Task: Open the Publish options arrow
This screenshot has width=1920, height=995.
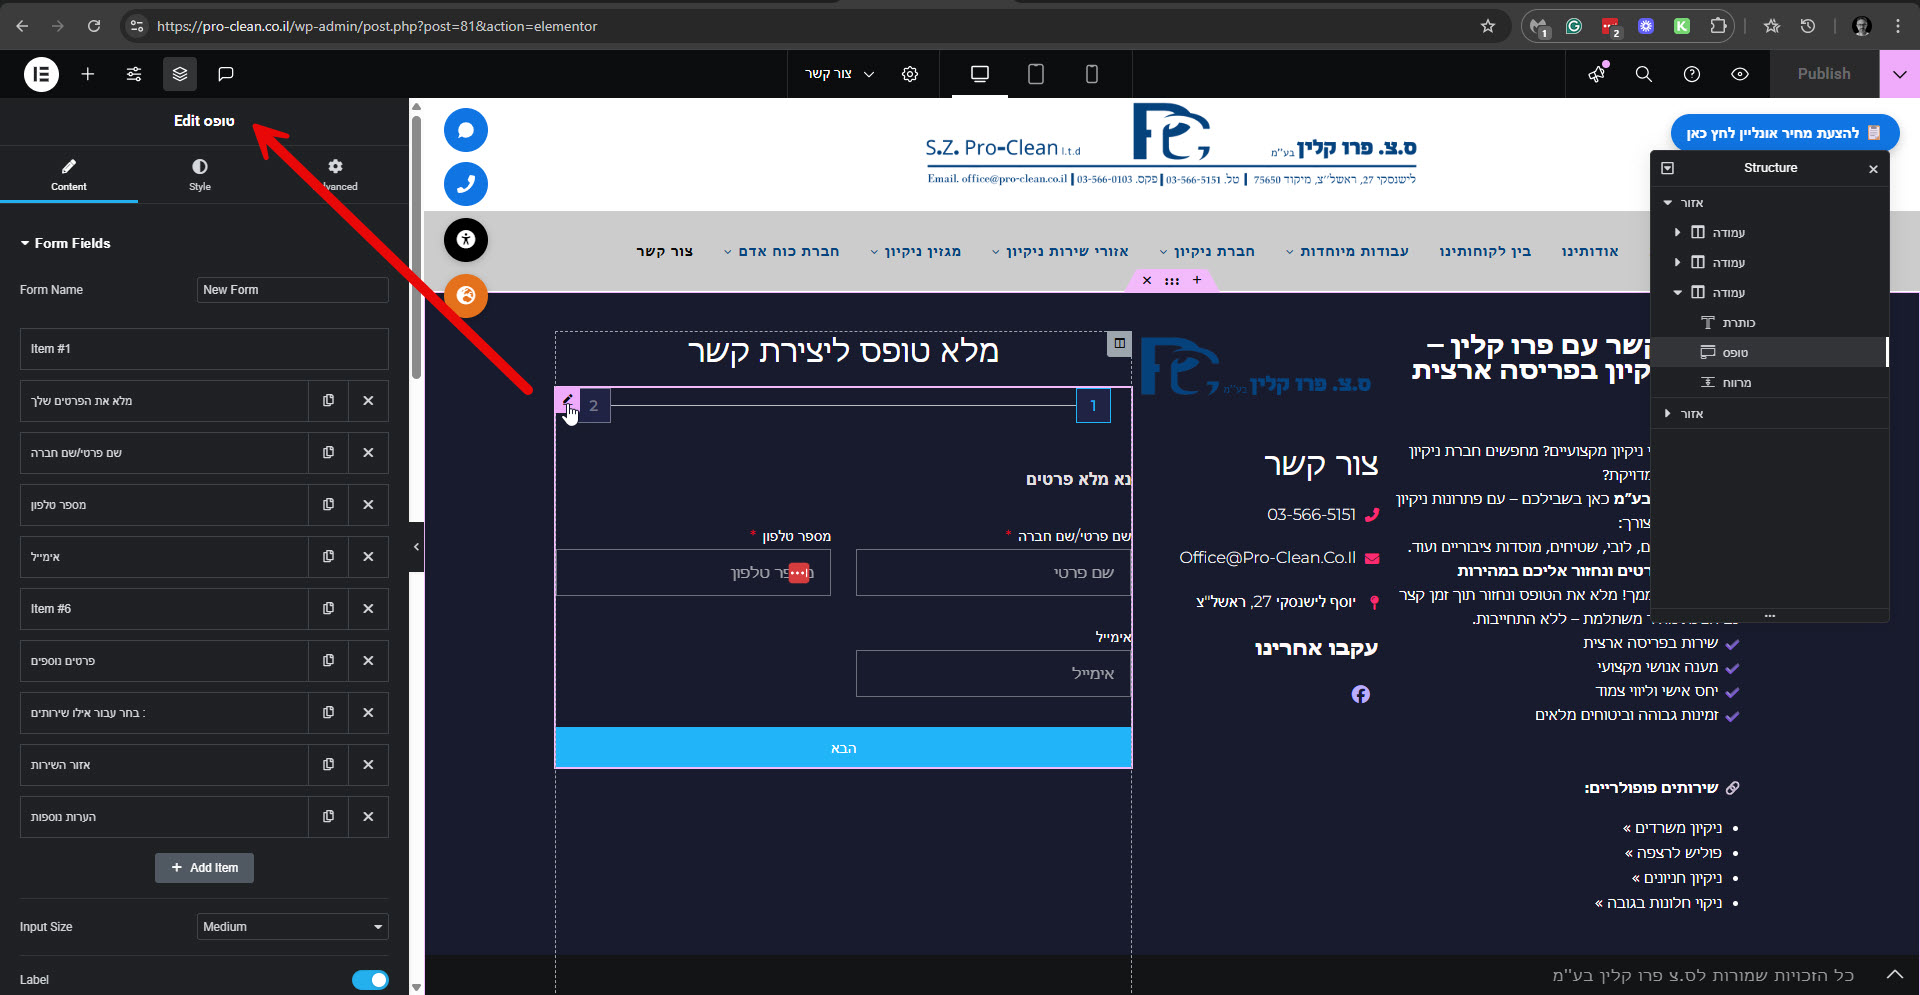Action: pyautogui.click(x=1900, y=74)
